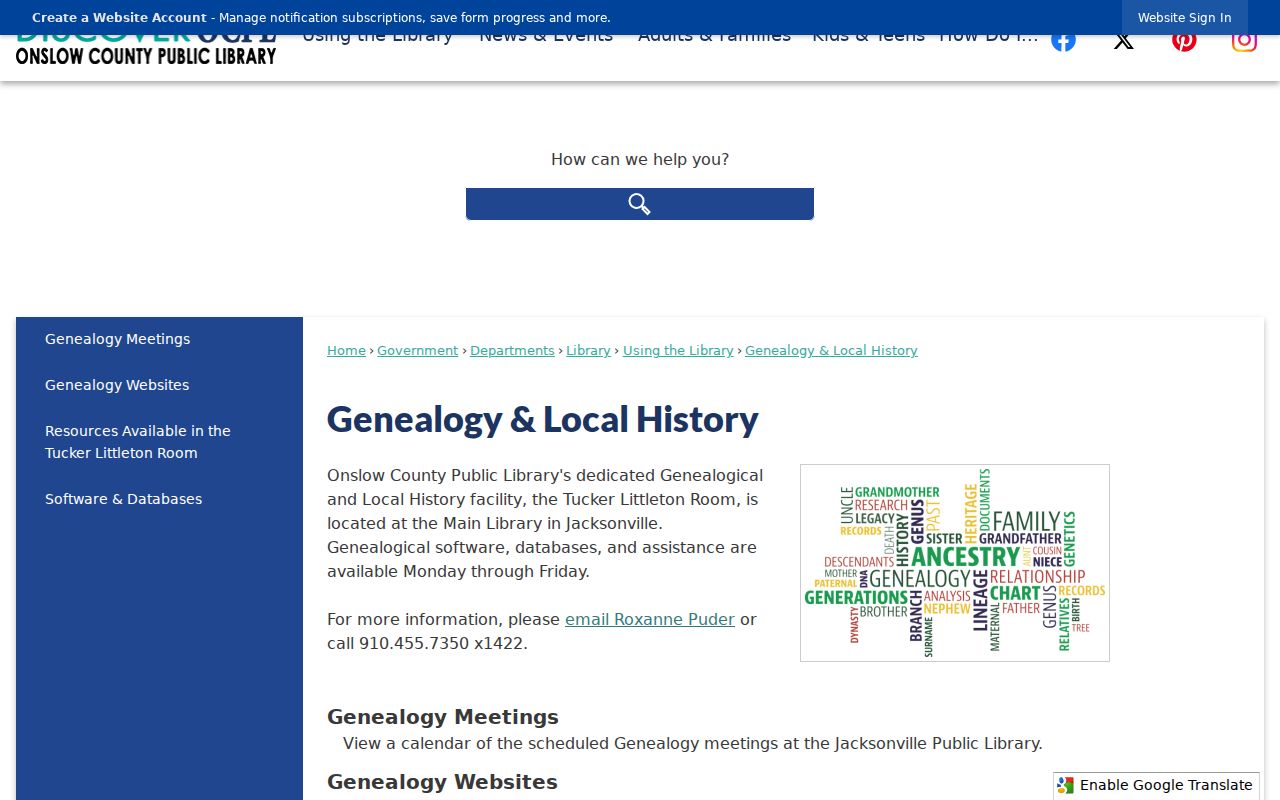Open Resources Available in the Tucker Littleton Room
1280x800 pixels.
tap(138, 442)
